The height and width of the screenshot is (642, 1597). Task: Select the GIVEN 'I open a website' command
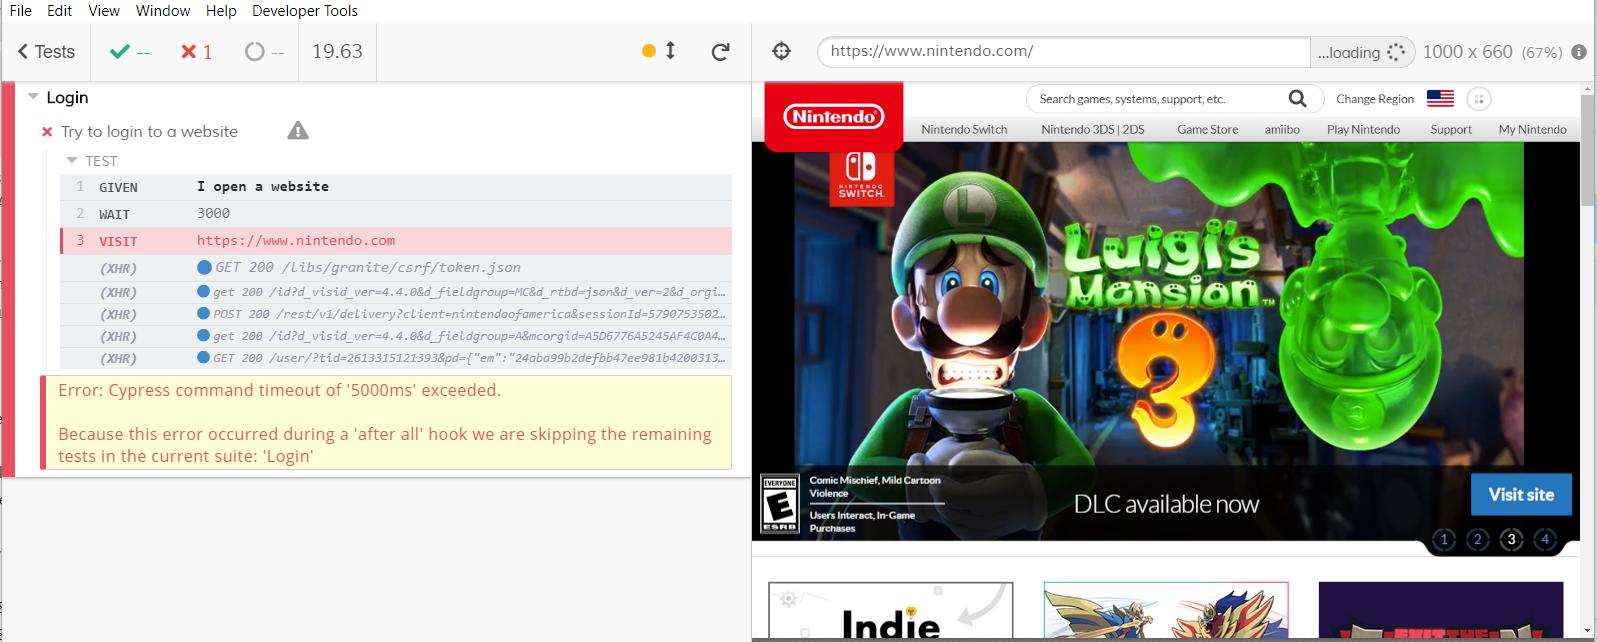pyautogui.click(x=396, y=187)
